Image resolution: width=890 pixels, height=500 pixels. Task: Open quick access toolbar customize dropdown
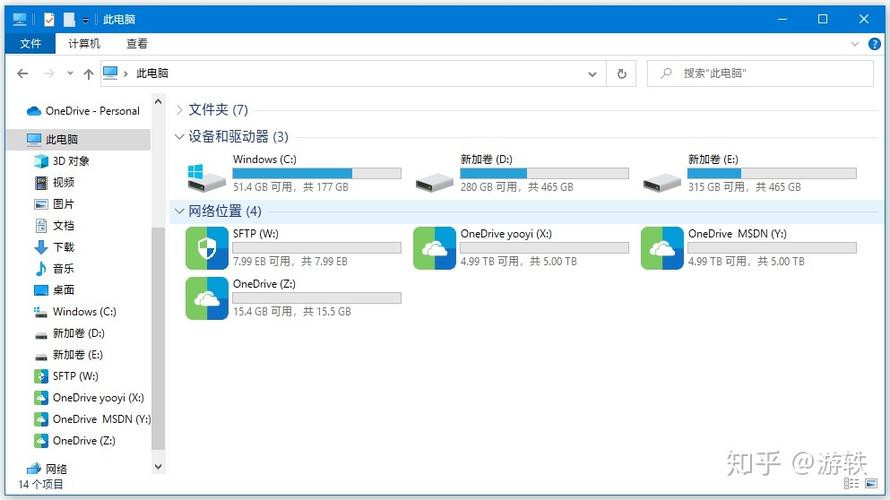[85, 20]
